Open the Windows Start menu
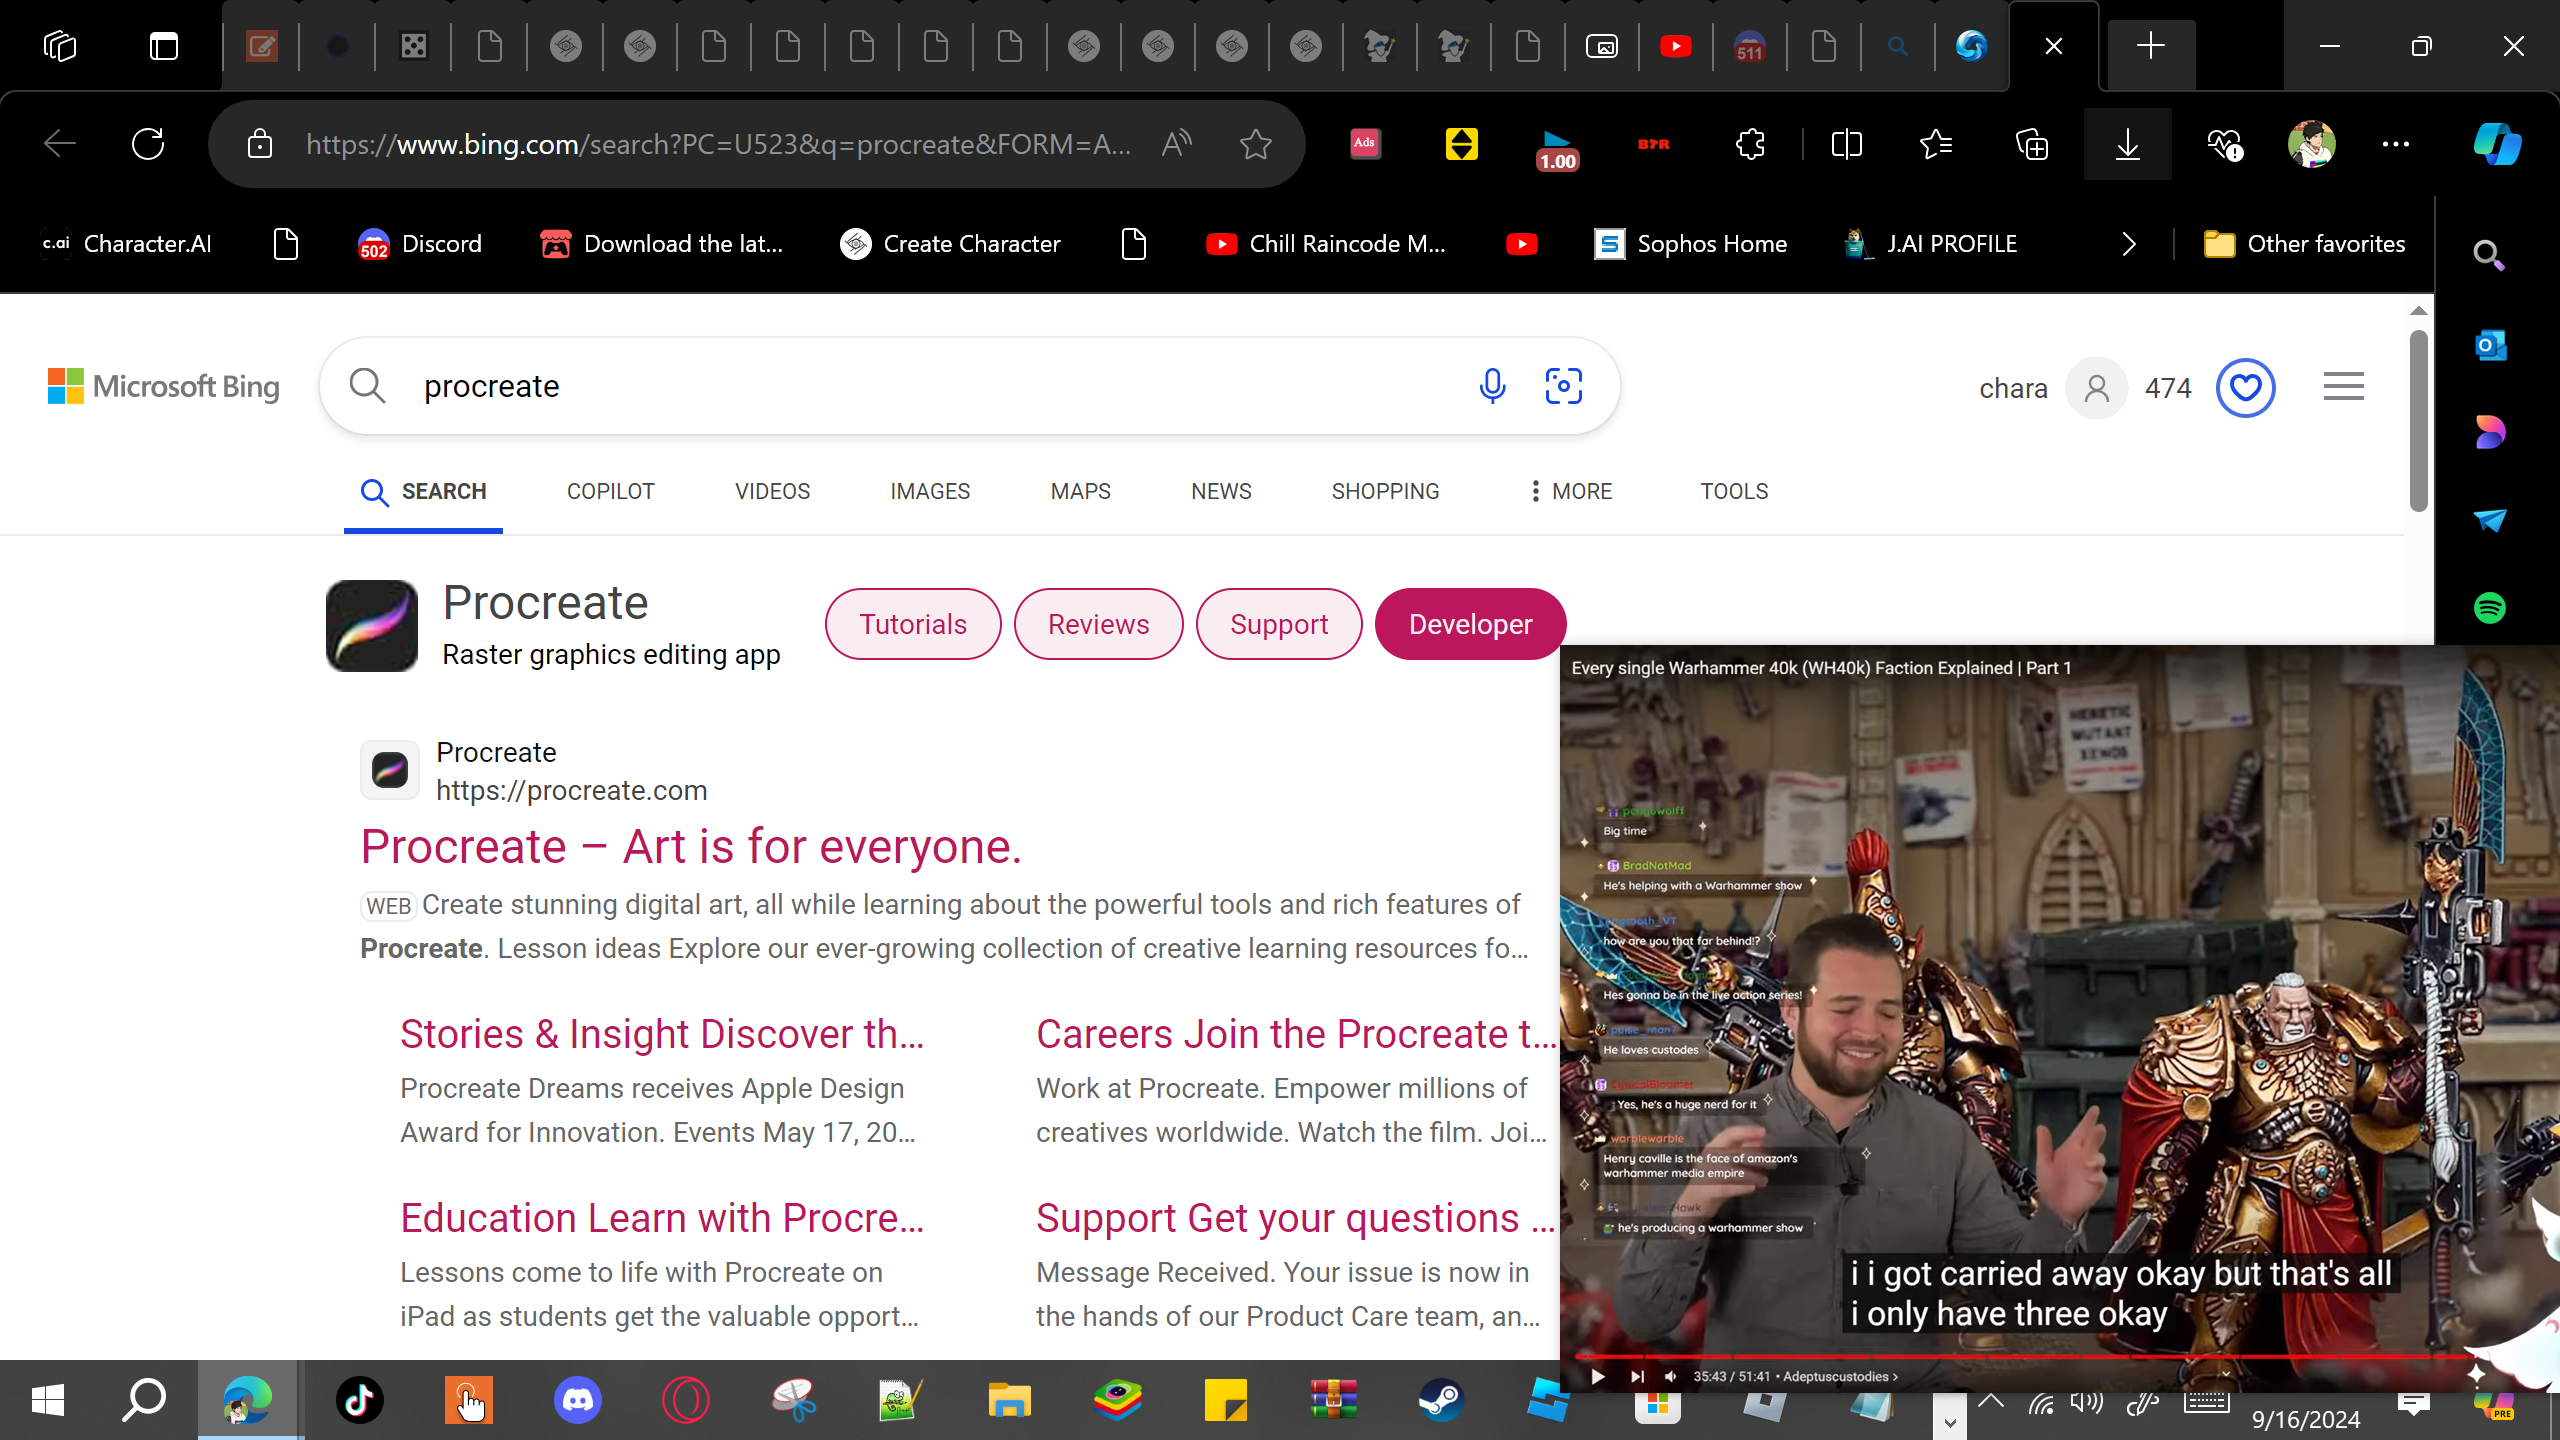This screenshot has width=2560, height=1440. (x=48, y=1400)
